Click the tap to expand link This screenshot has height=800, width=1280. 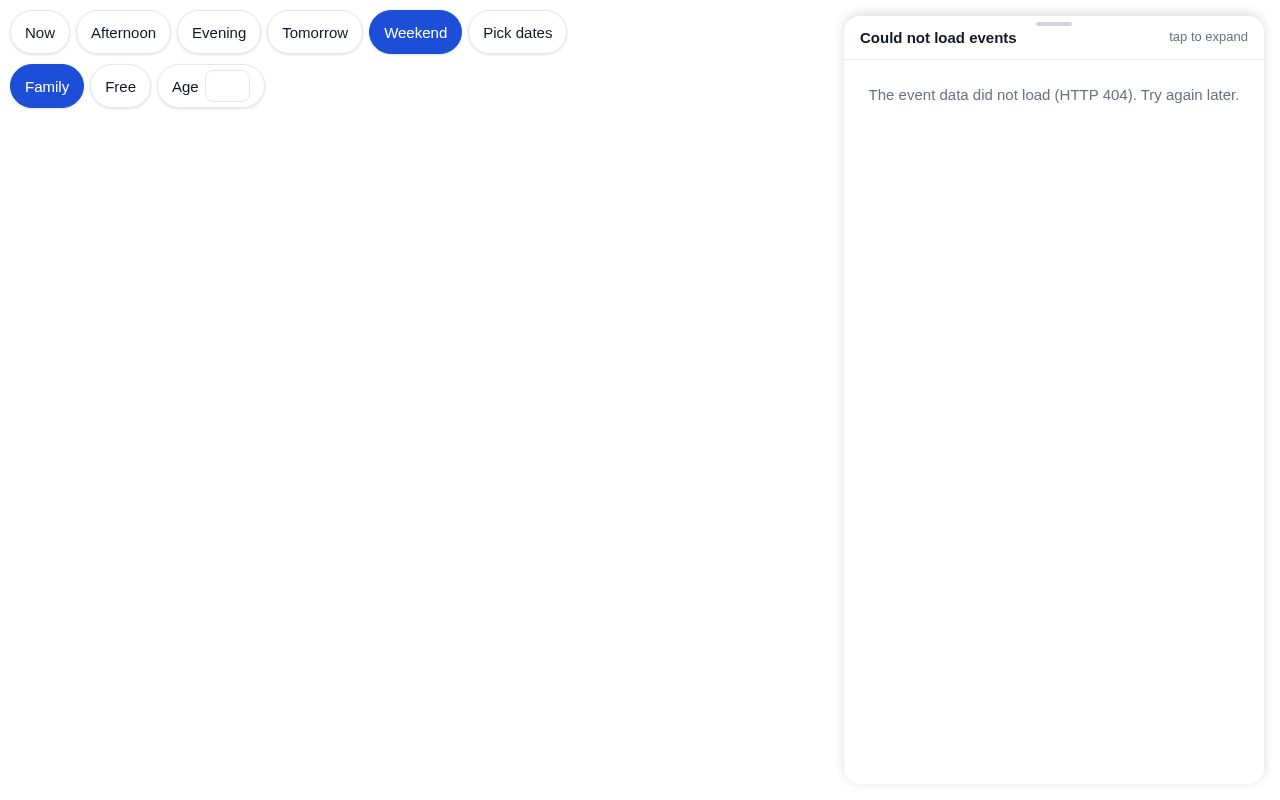point(1208,37)
